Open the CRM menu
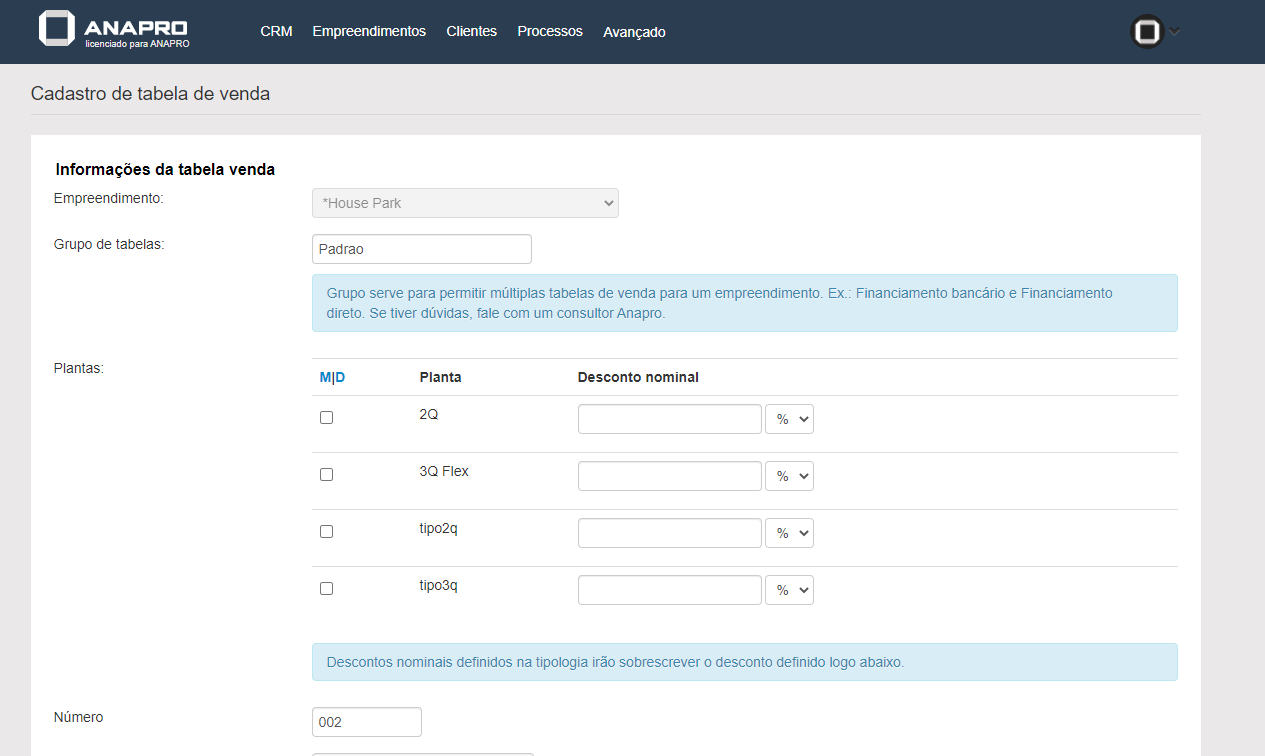 pos(276,32)
